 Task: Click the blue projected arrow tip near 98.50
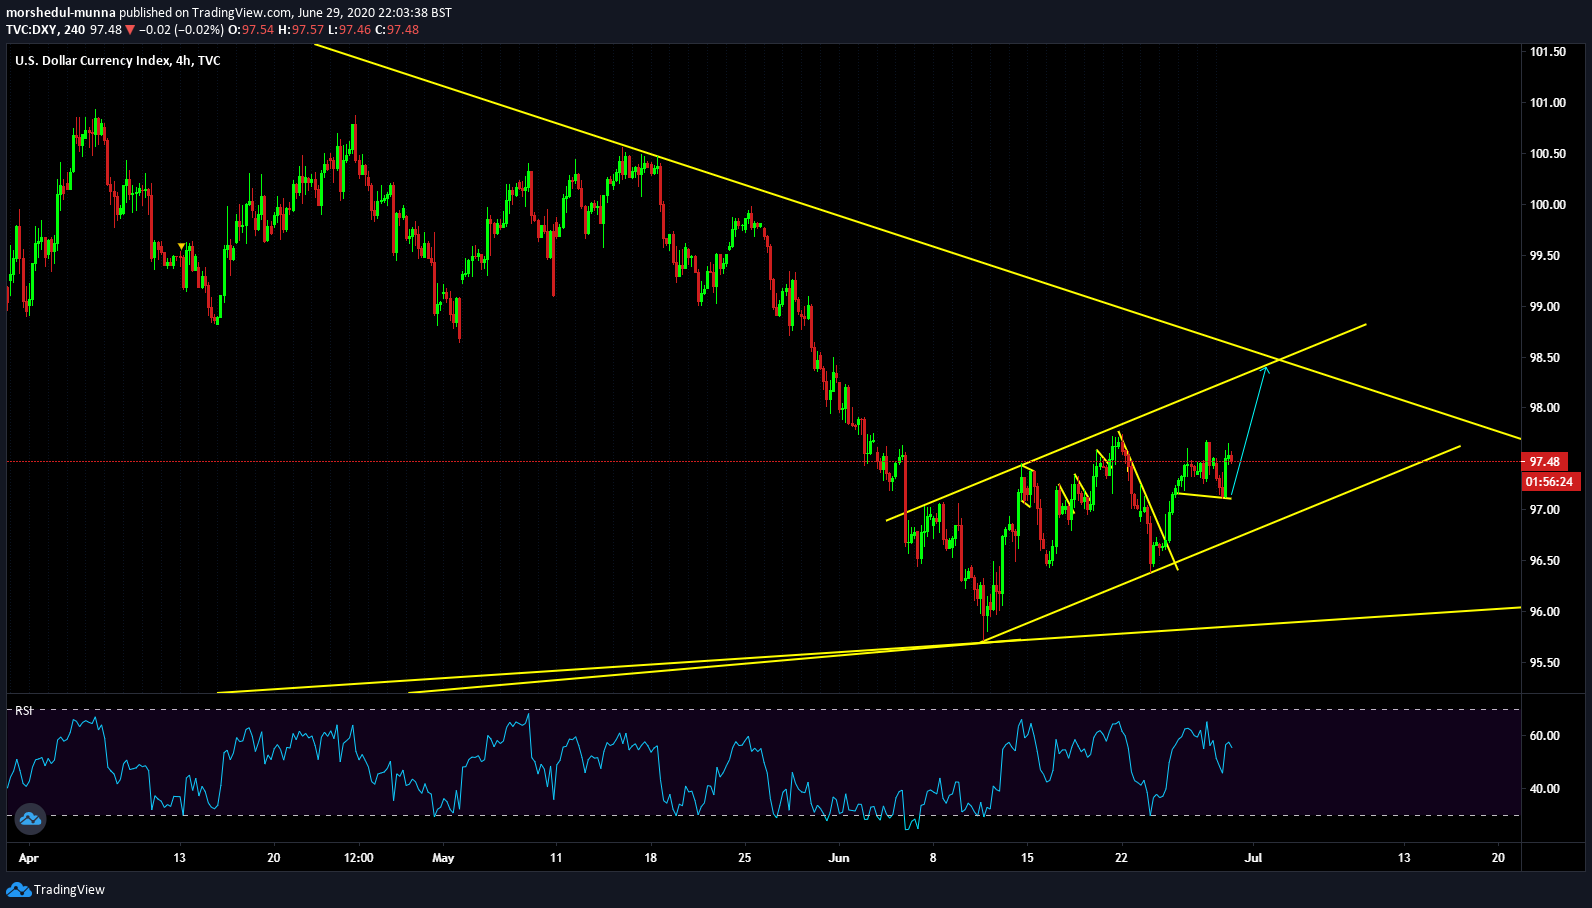click(x=1266, y=368)
